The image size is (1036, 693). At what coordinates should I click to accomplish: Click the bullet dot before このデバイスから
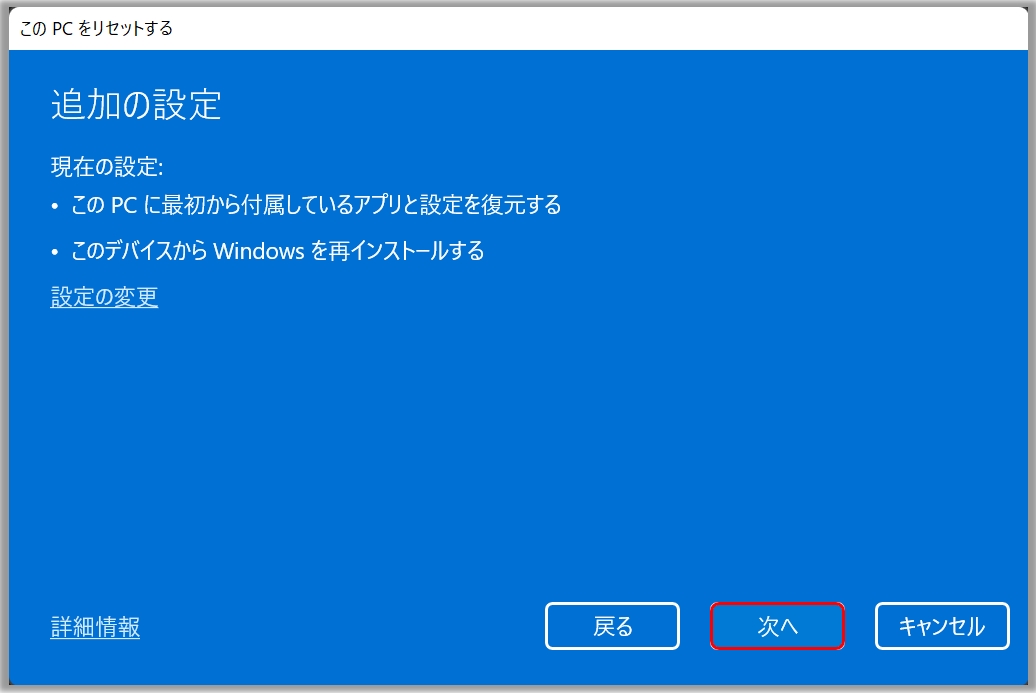tap(55, 253)
